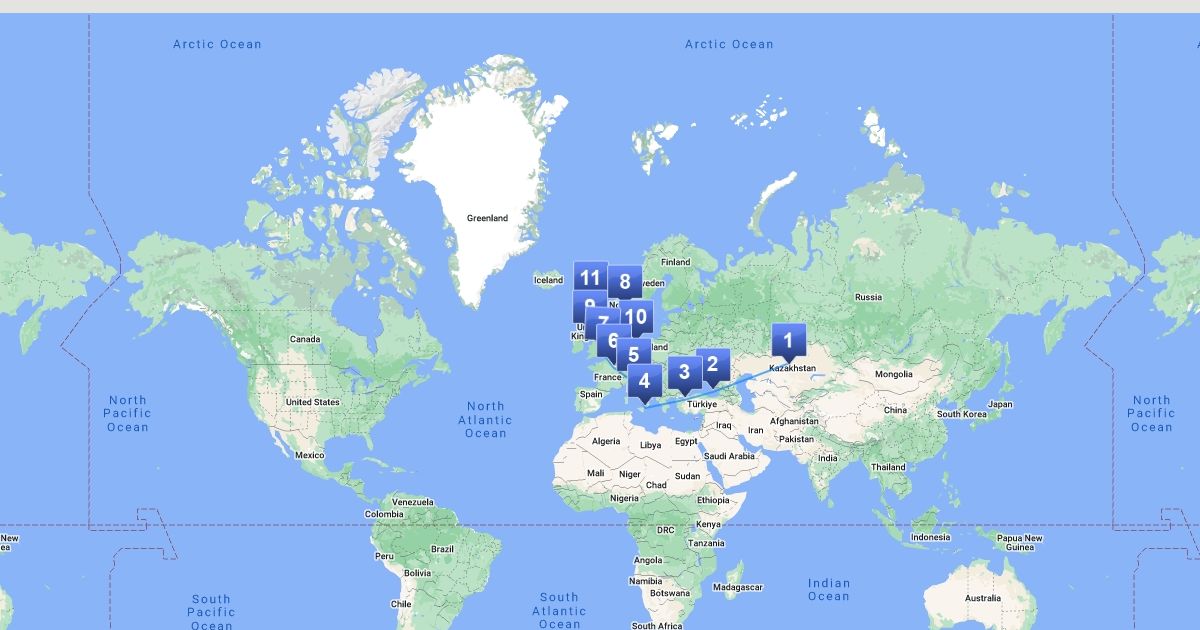Click map marker number 4

645,381
